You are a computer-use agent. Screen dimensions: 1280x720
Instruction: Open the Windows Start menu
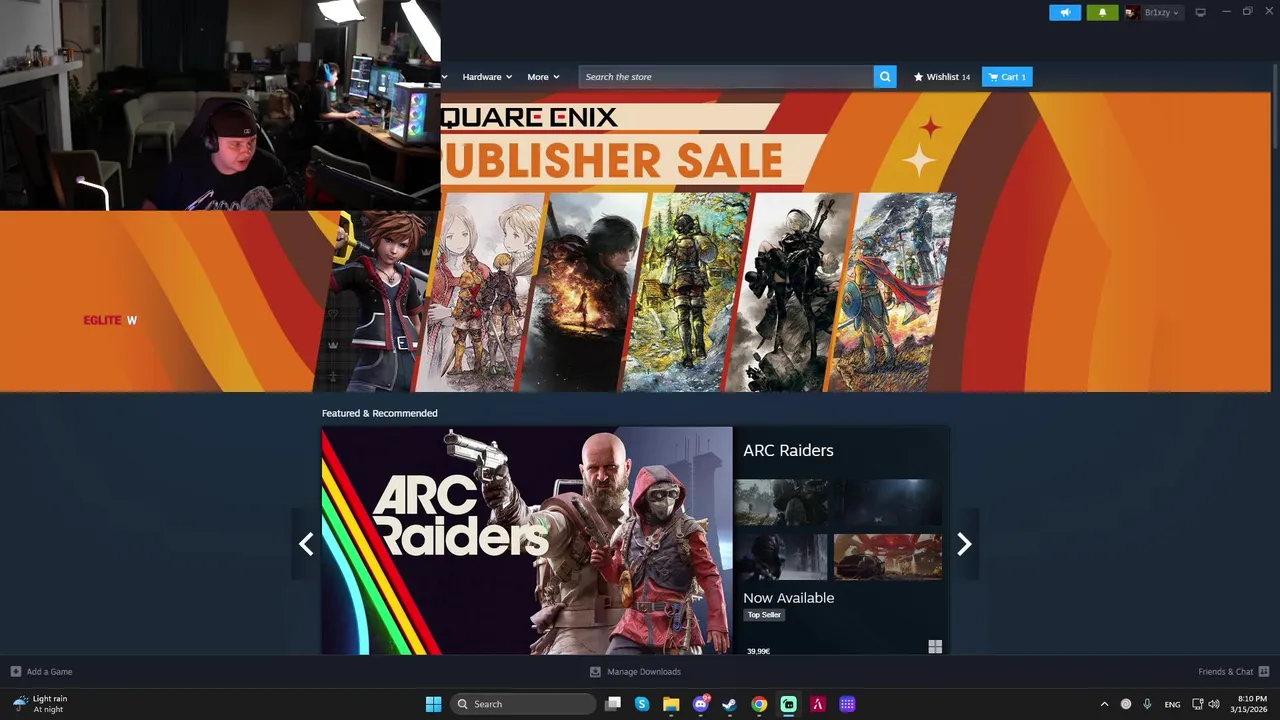(x=433, y=704)
